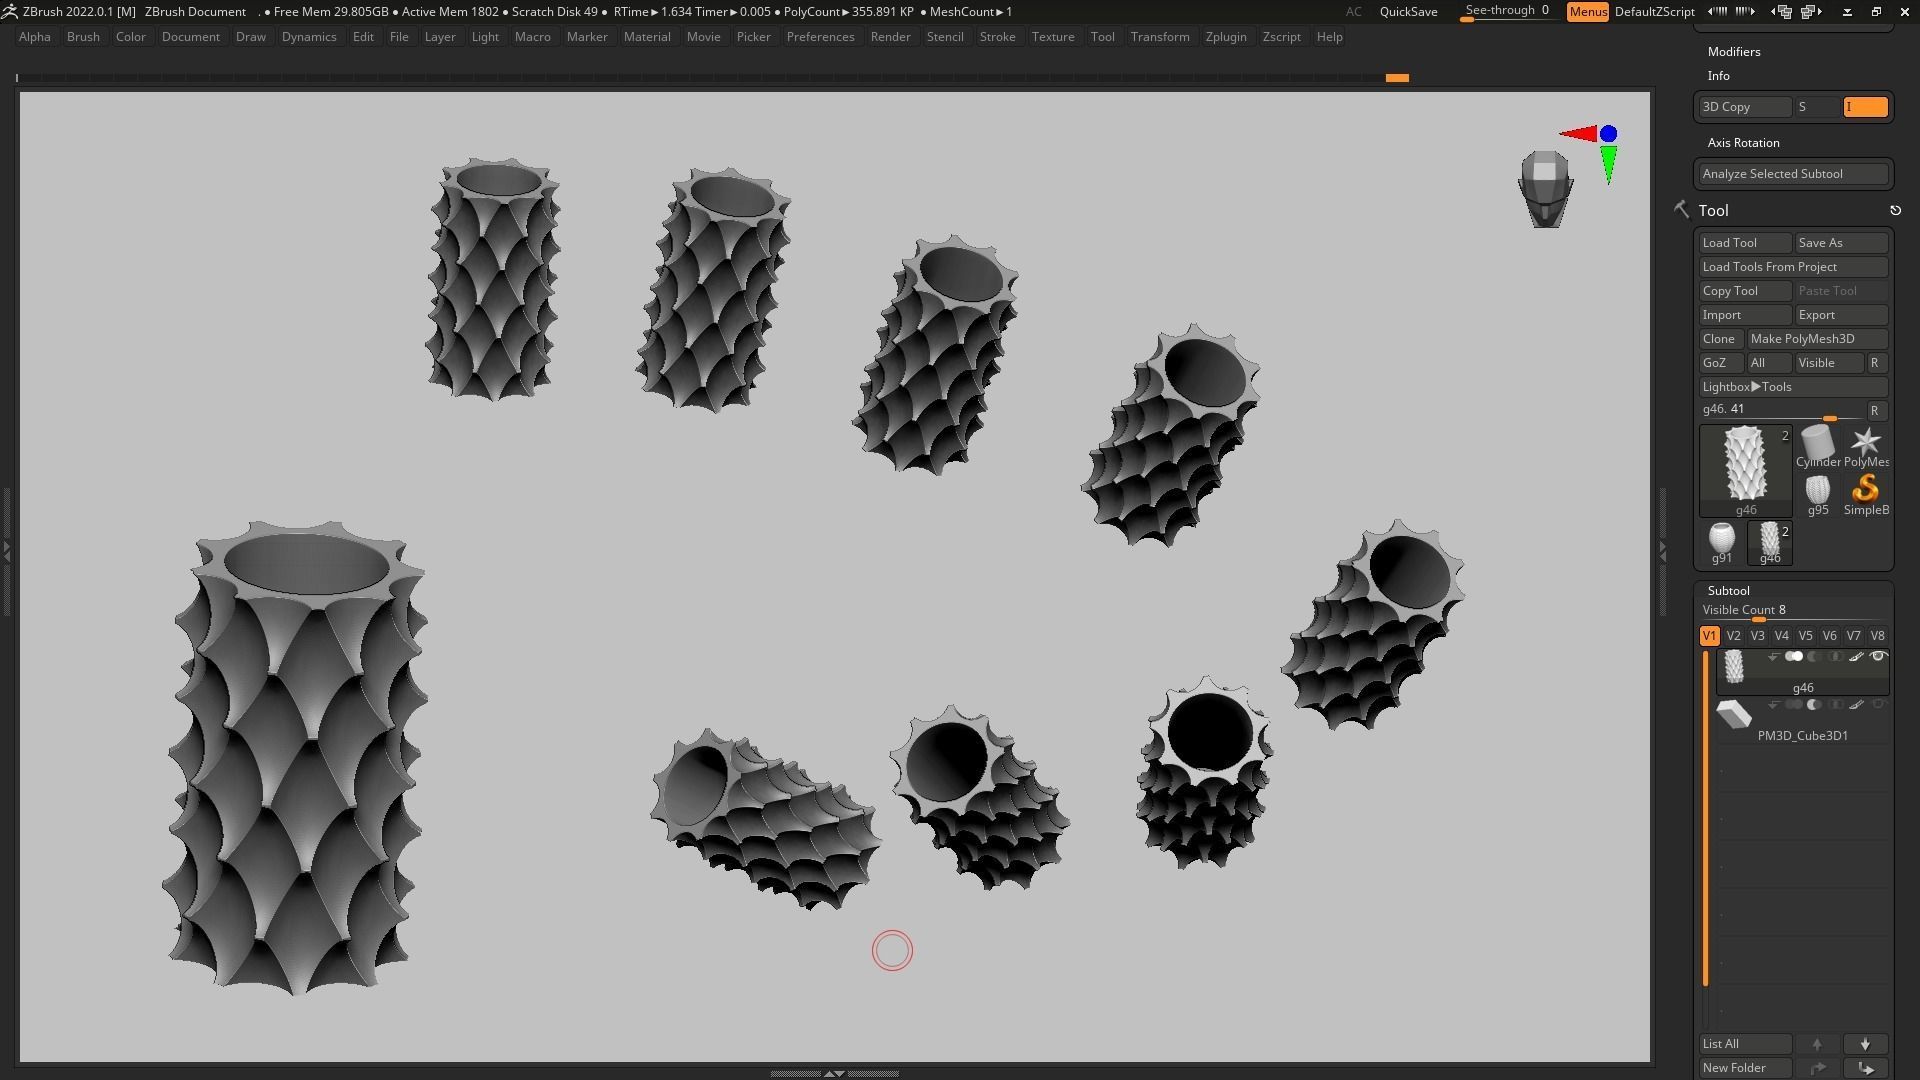Image resolution: width=1920 pixels, height=1080 pixels.
Task: Expand the Axis Rotation section
Action: (1743, 143)
